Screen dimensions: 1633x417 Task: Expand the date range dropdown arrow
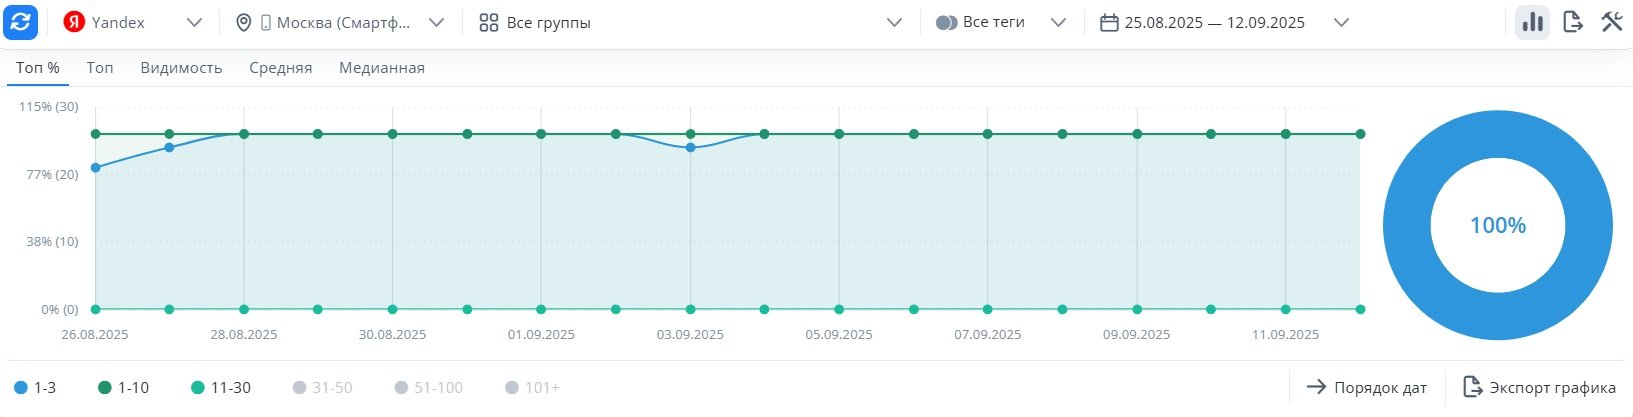point(1342,23)
